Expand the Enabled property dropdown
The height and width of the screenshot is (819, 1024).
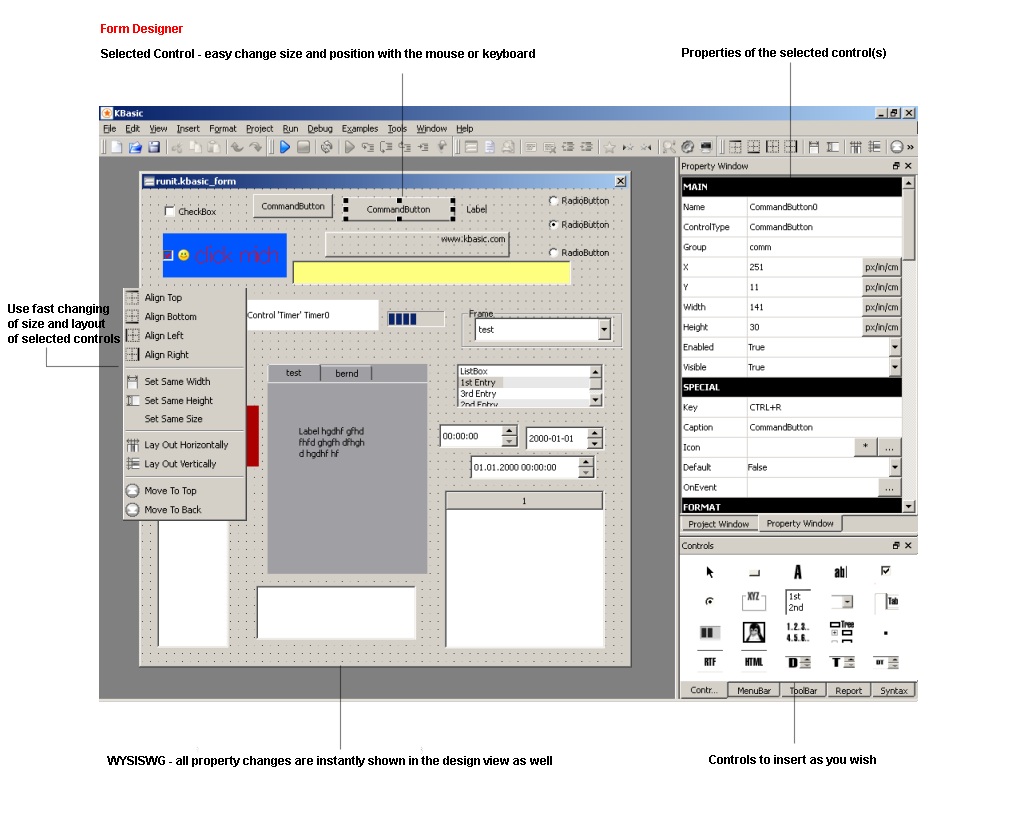[x=894, y=347]
